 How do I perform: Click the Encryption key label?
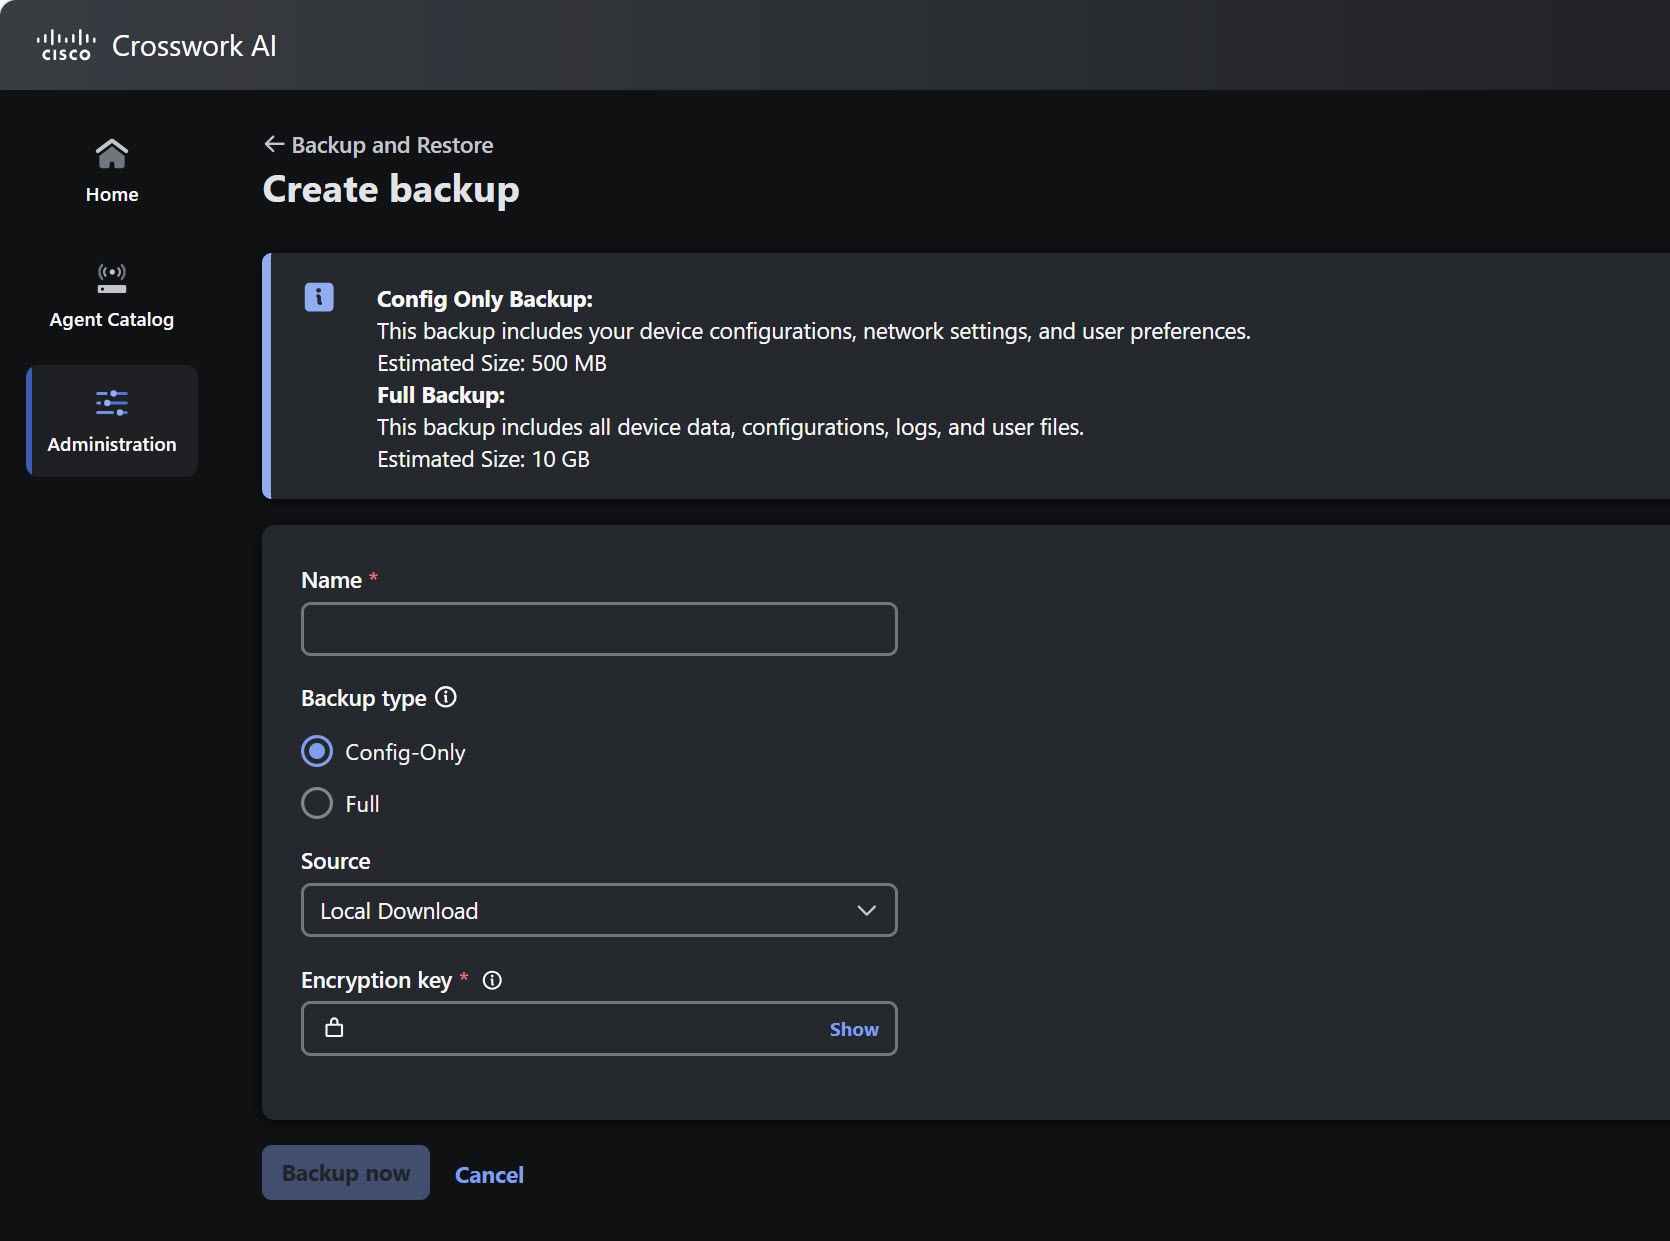tap(377, 980)
